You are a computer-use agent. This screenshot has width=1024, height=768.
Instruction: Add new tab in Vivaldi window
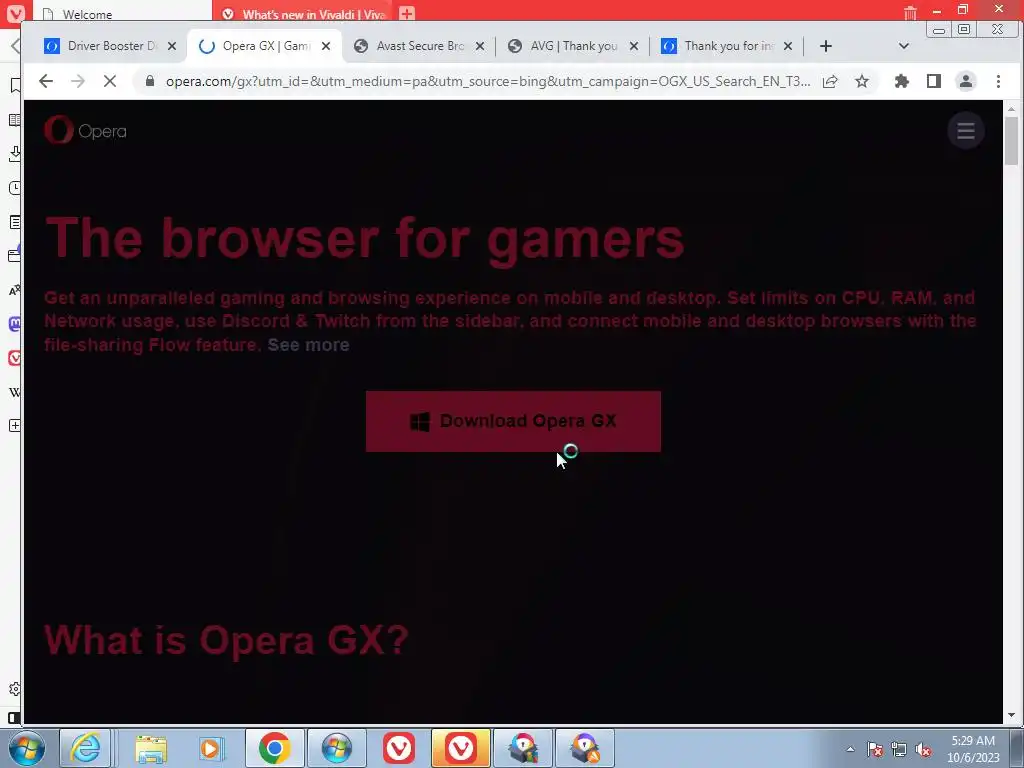click(407, 13)
